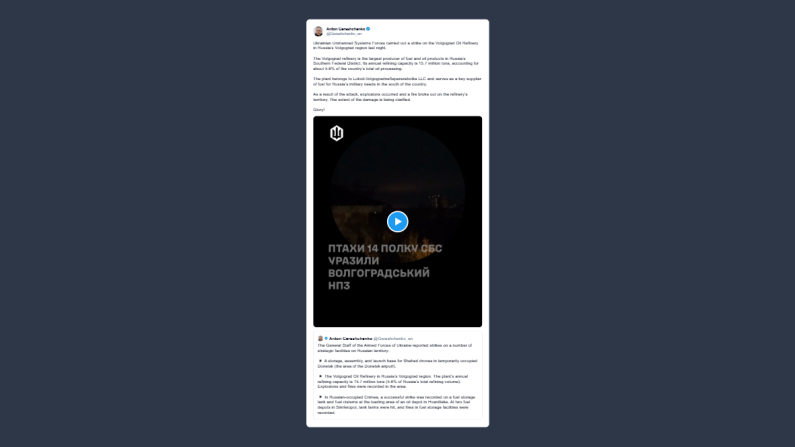
Task: Open the @Gerashchenko_en handle under author name
Action: point(344,34)
